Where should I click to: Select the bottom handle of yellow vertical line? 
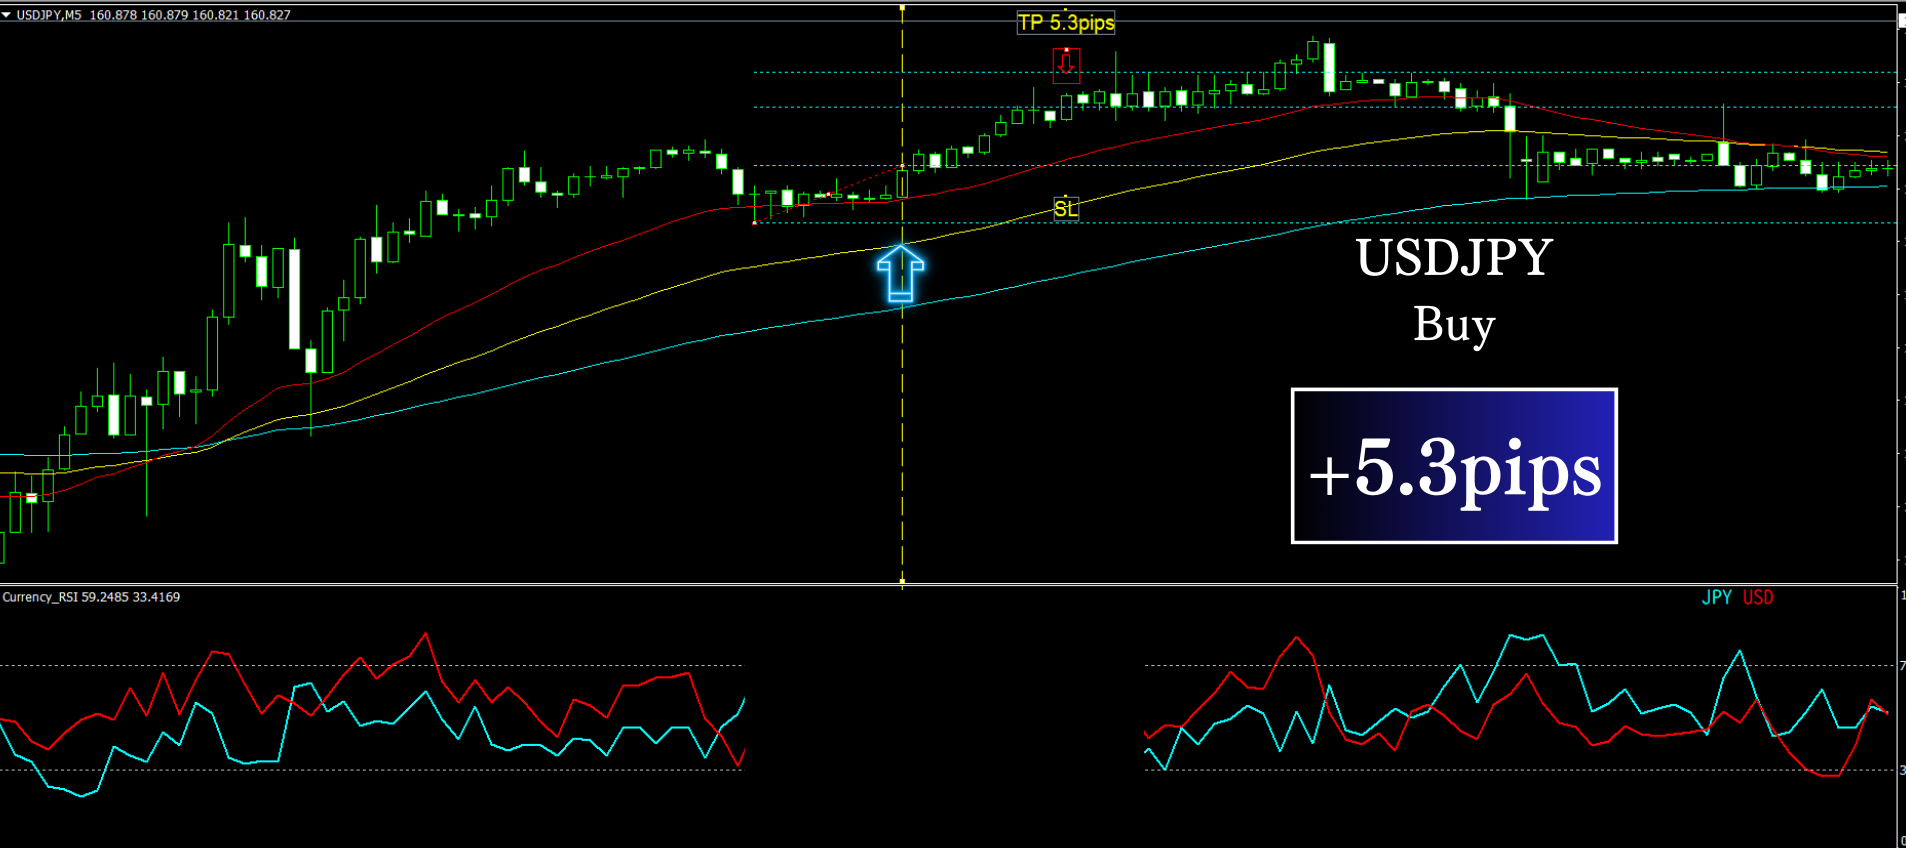(902, 580)
